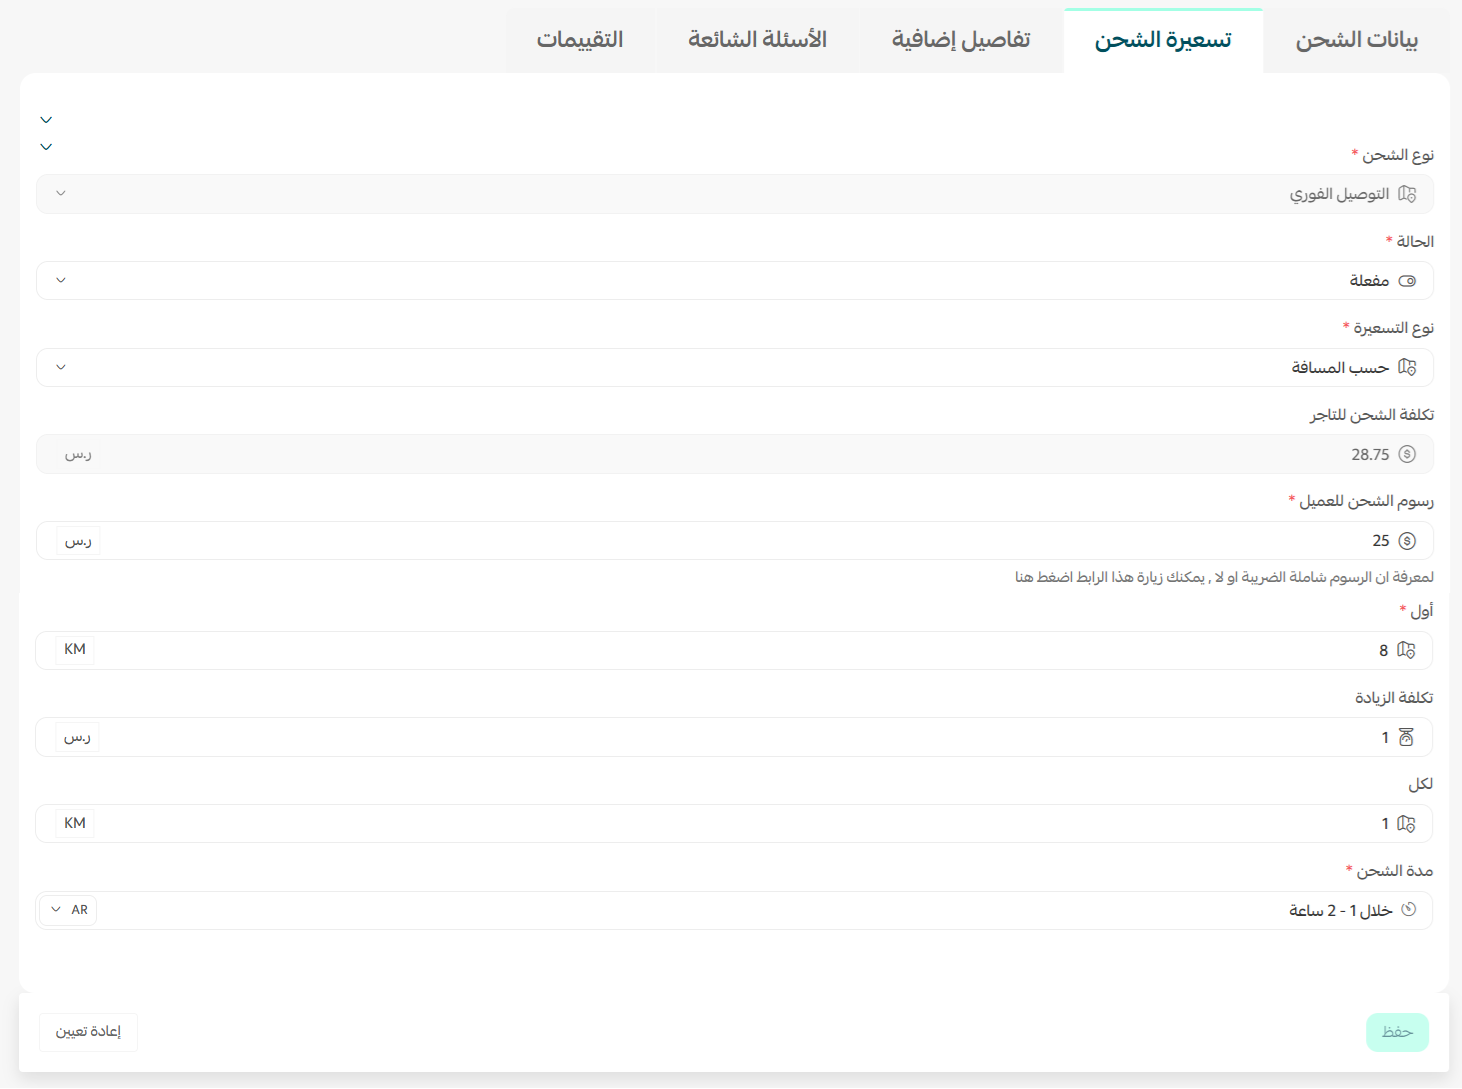
Task: Click the eye icon in status field
Action: point(1407,281)
